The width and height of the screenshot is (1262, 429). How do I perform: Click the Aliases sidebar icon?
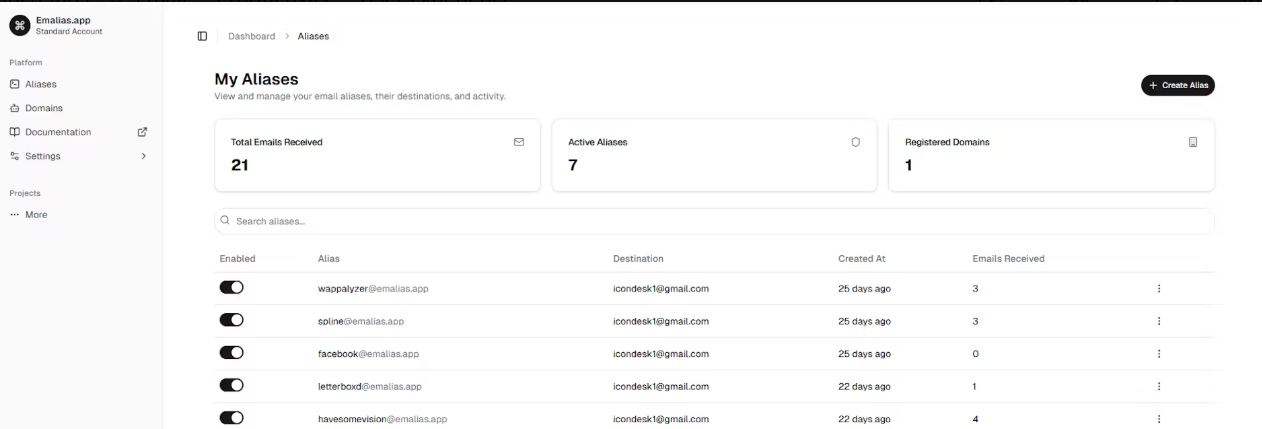pyautogui.click(x=14, y=84)
